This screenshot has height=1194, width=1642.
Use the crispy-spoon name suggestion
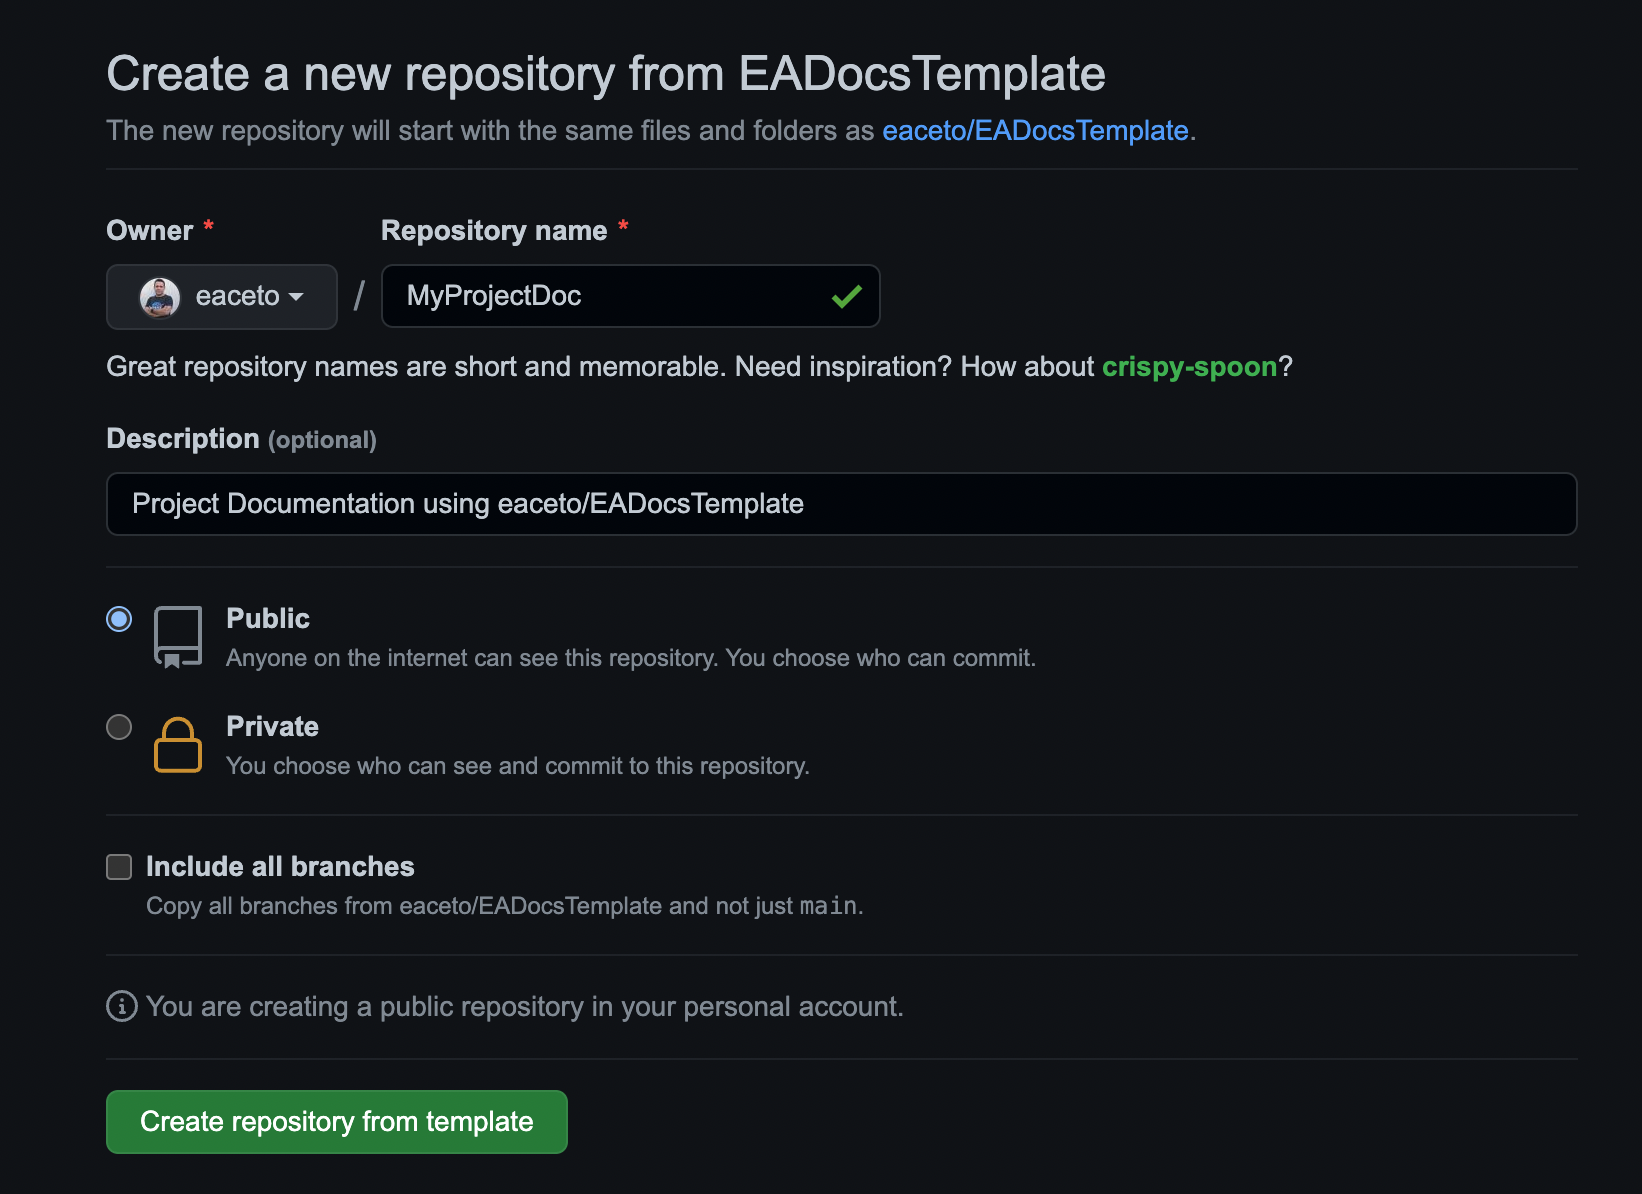[1190, 367]
